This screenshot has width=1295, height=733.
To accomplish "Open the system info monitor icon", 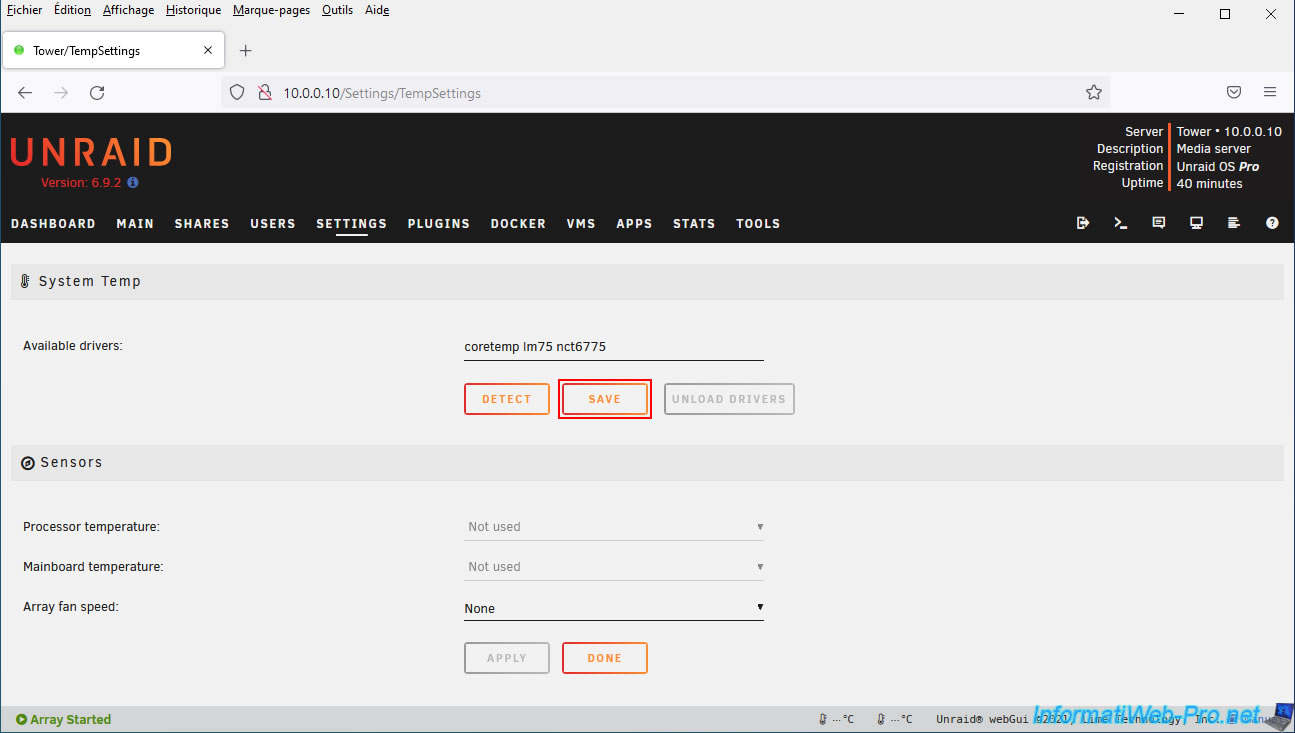I will pos(1196,223).
